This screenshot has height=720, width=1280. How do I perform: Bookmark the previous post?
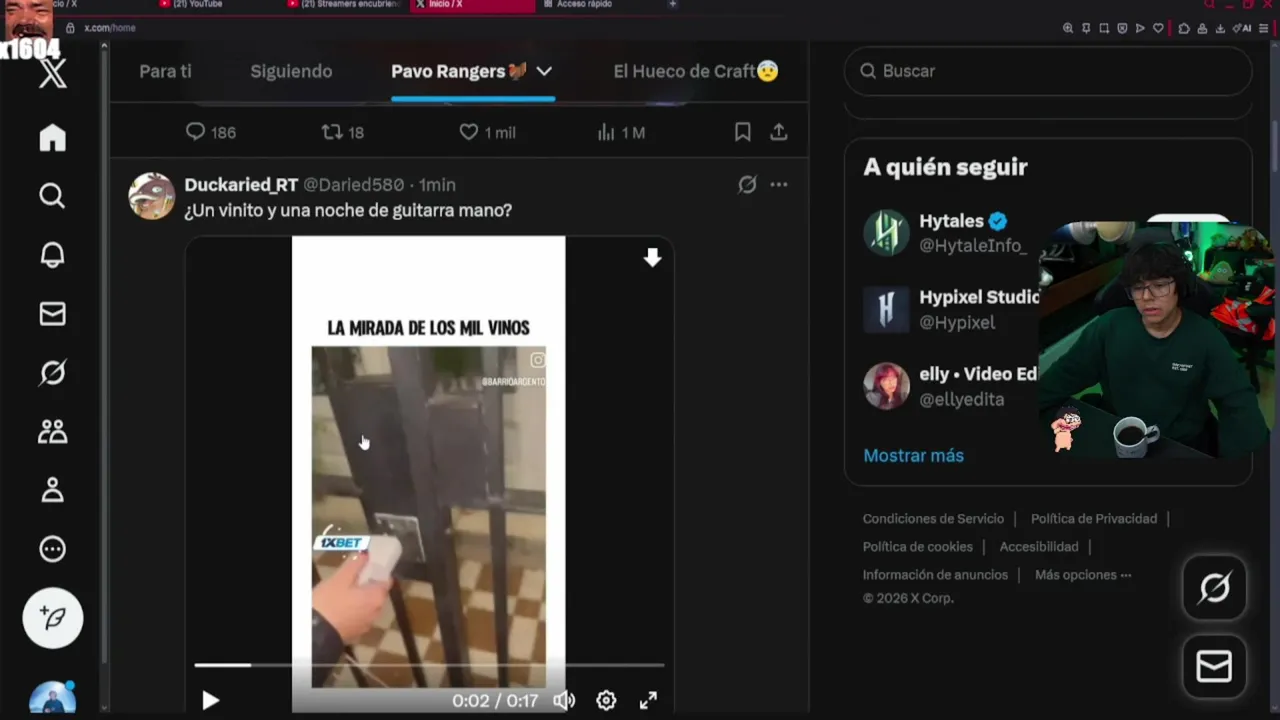(x=743, y=132)
